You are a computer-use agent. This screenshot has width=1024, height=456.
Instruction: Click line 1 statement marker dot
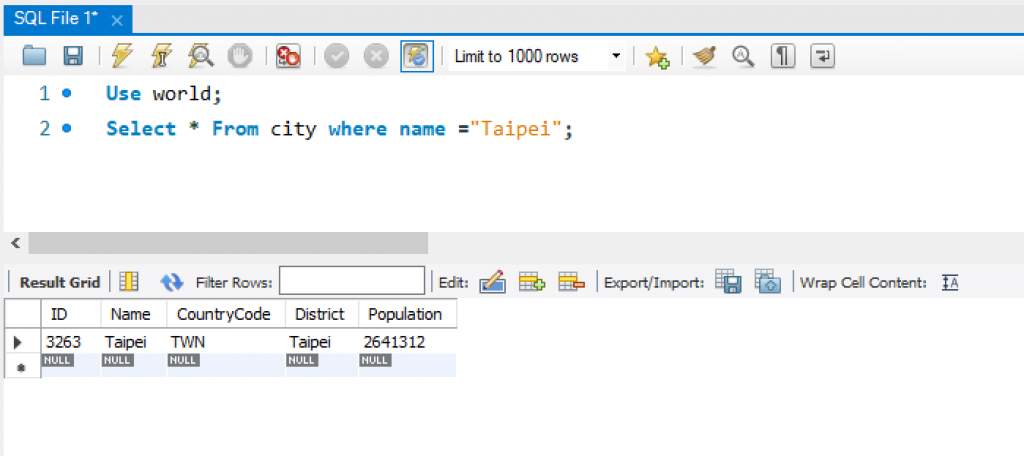[66, 93]
